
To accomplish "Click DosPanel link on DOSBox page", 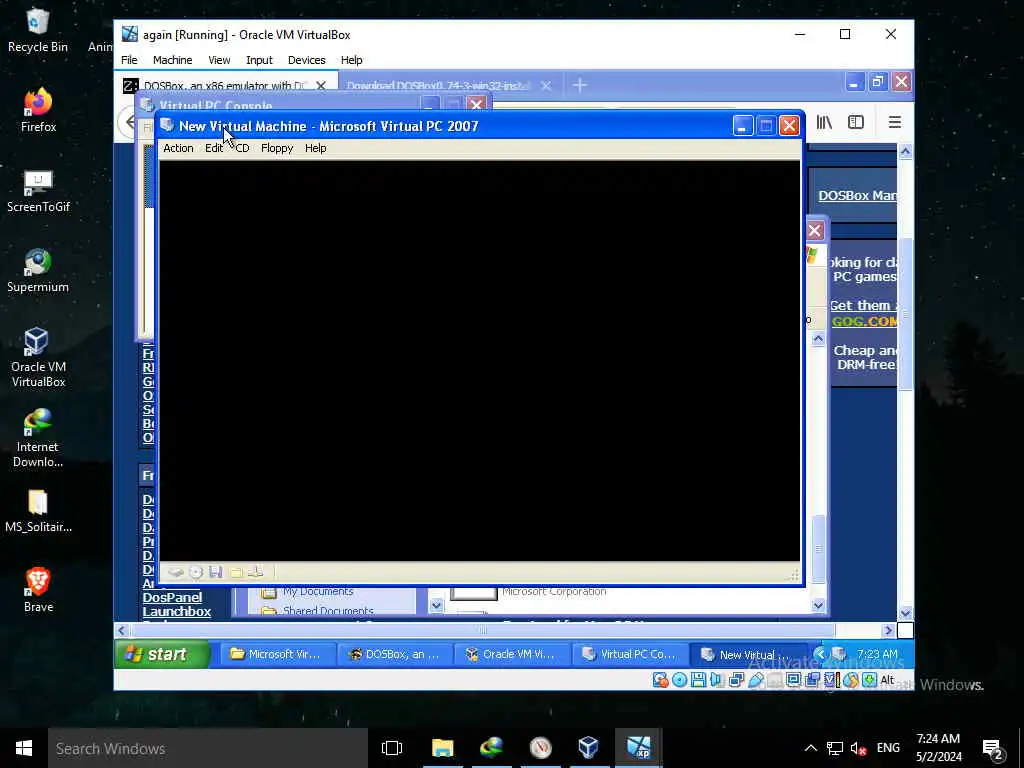I will [172, 598].
